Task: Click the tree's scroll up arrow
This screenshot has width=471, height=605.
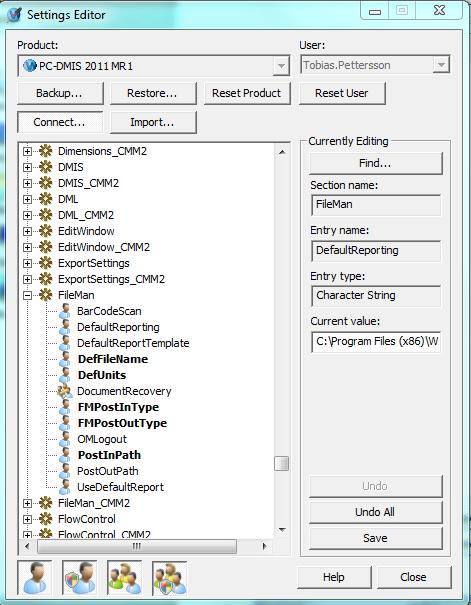Action: click(282, 152)
